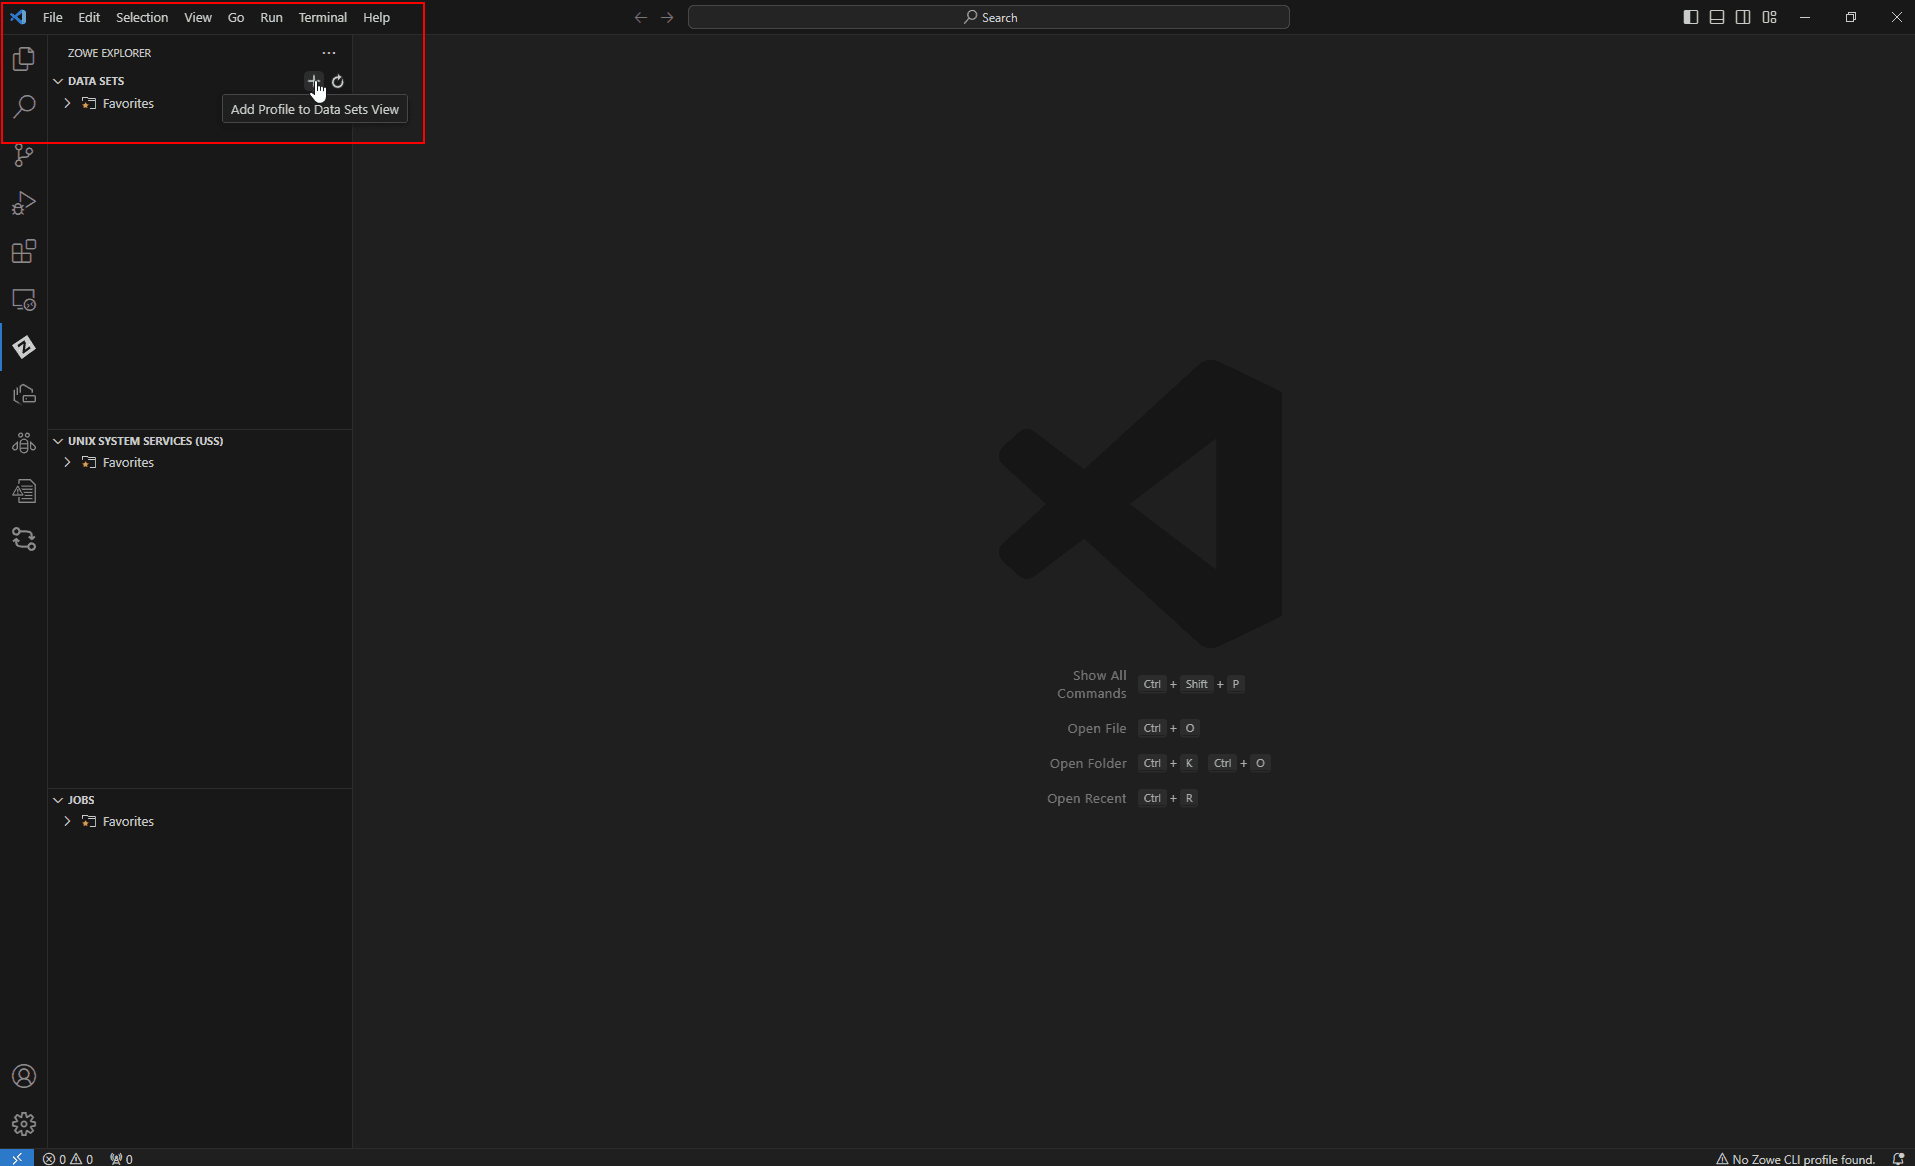Show errors and warnings from the status bar
This screenshot has height=1166, width=1915.
pos(68,1158)
